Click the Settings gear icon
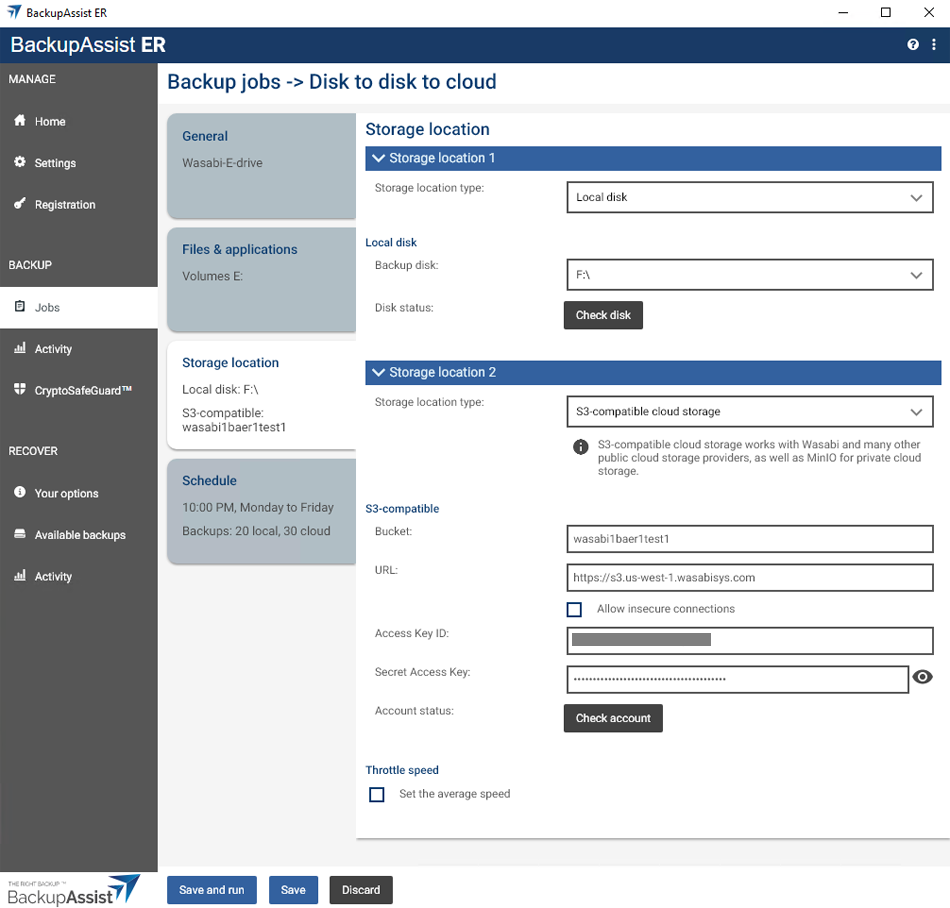Viewport: 950px width, 908px height. (20, 162)
